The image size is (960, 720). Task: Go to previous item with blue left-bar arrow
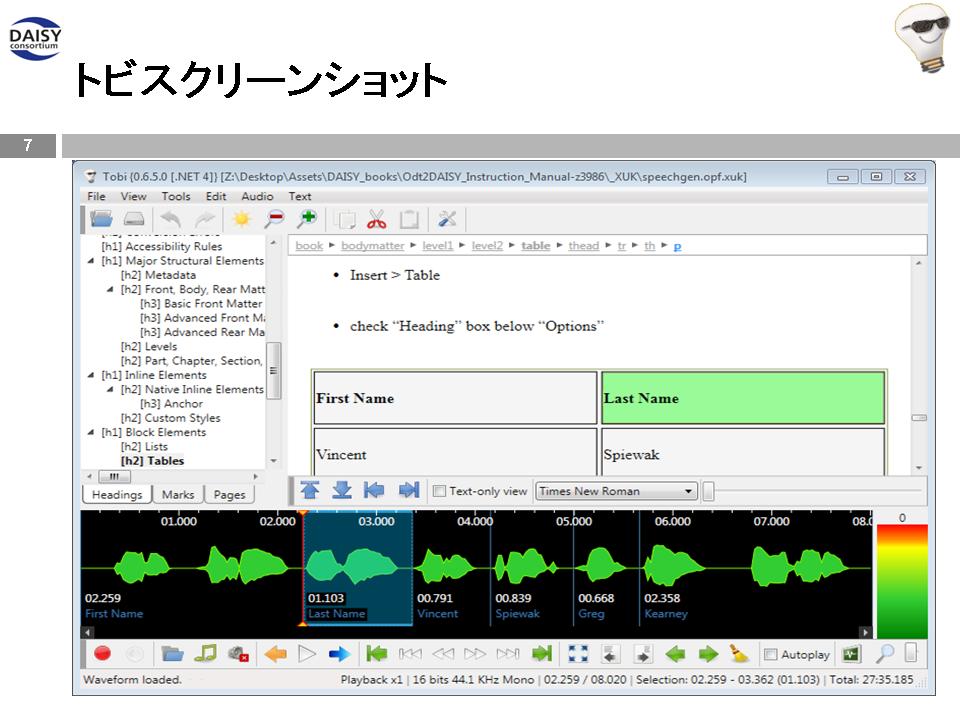(x=373, y=490)
